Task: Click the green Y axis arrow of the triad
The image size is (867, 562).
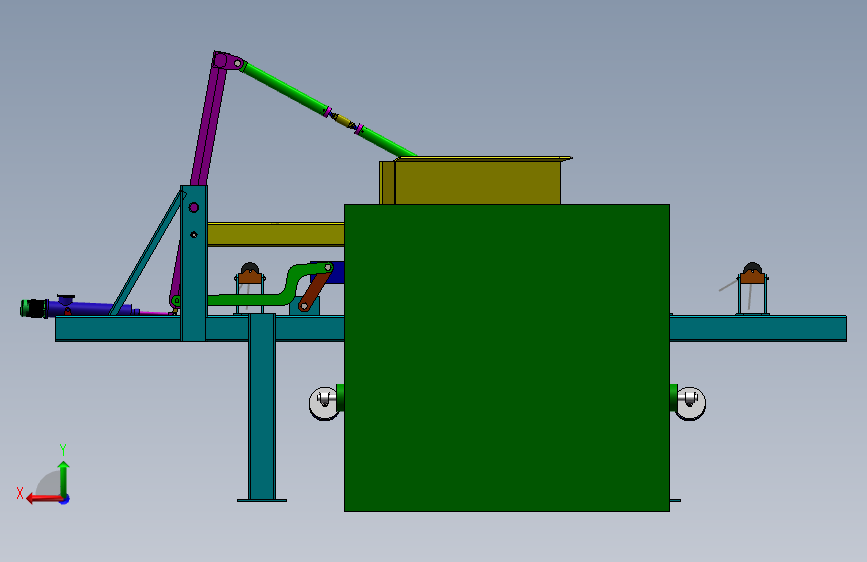Action: pos(64,477)
